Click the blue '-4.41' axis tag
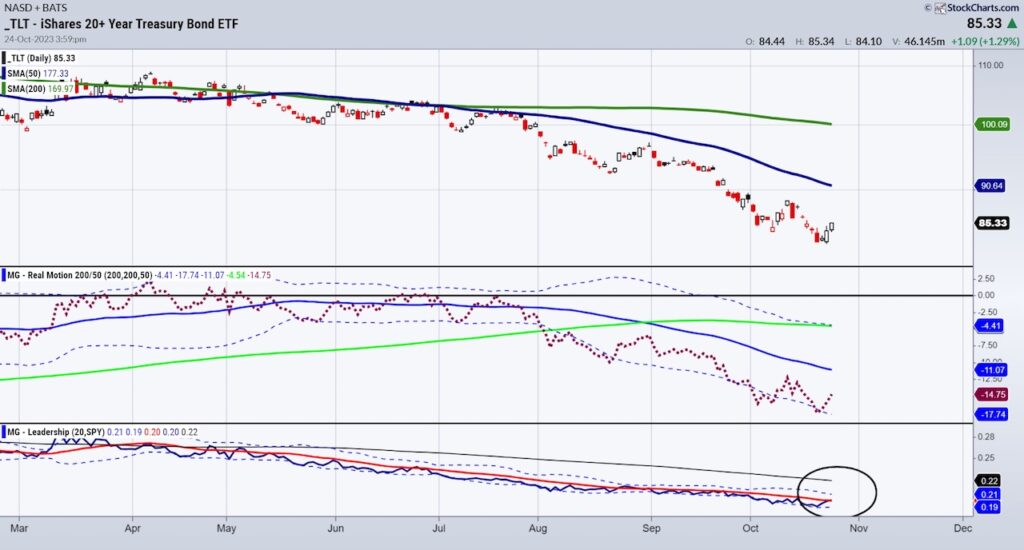1024x550 pixels. [x=991, y=325]
